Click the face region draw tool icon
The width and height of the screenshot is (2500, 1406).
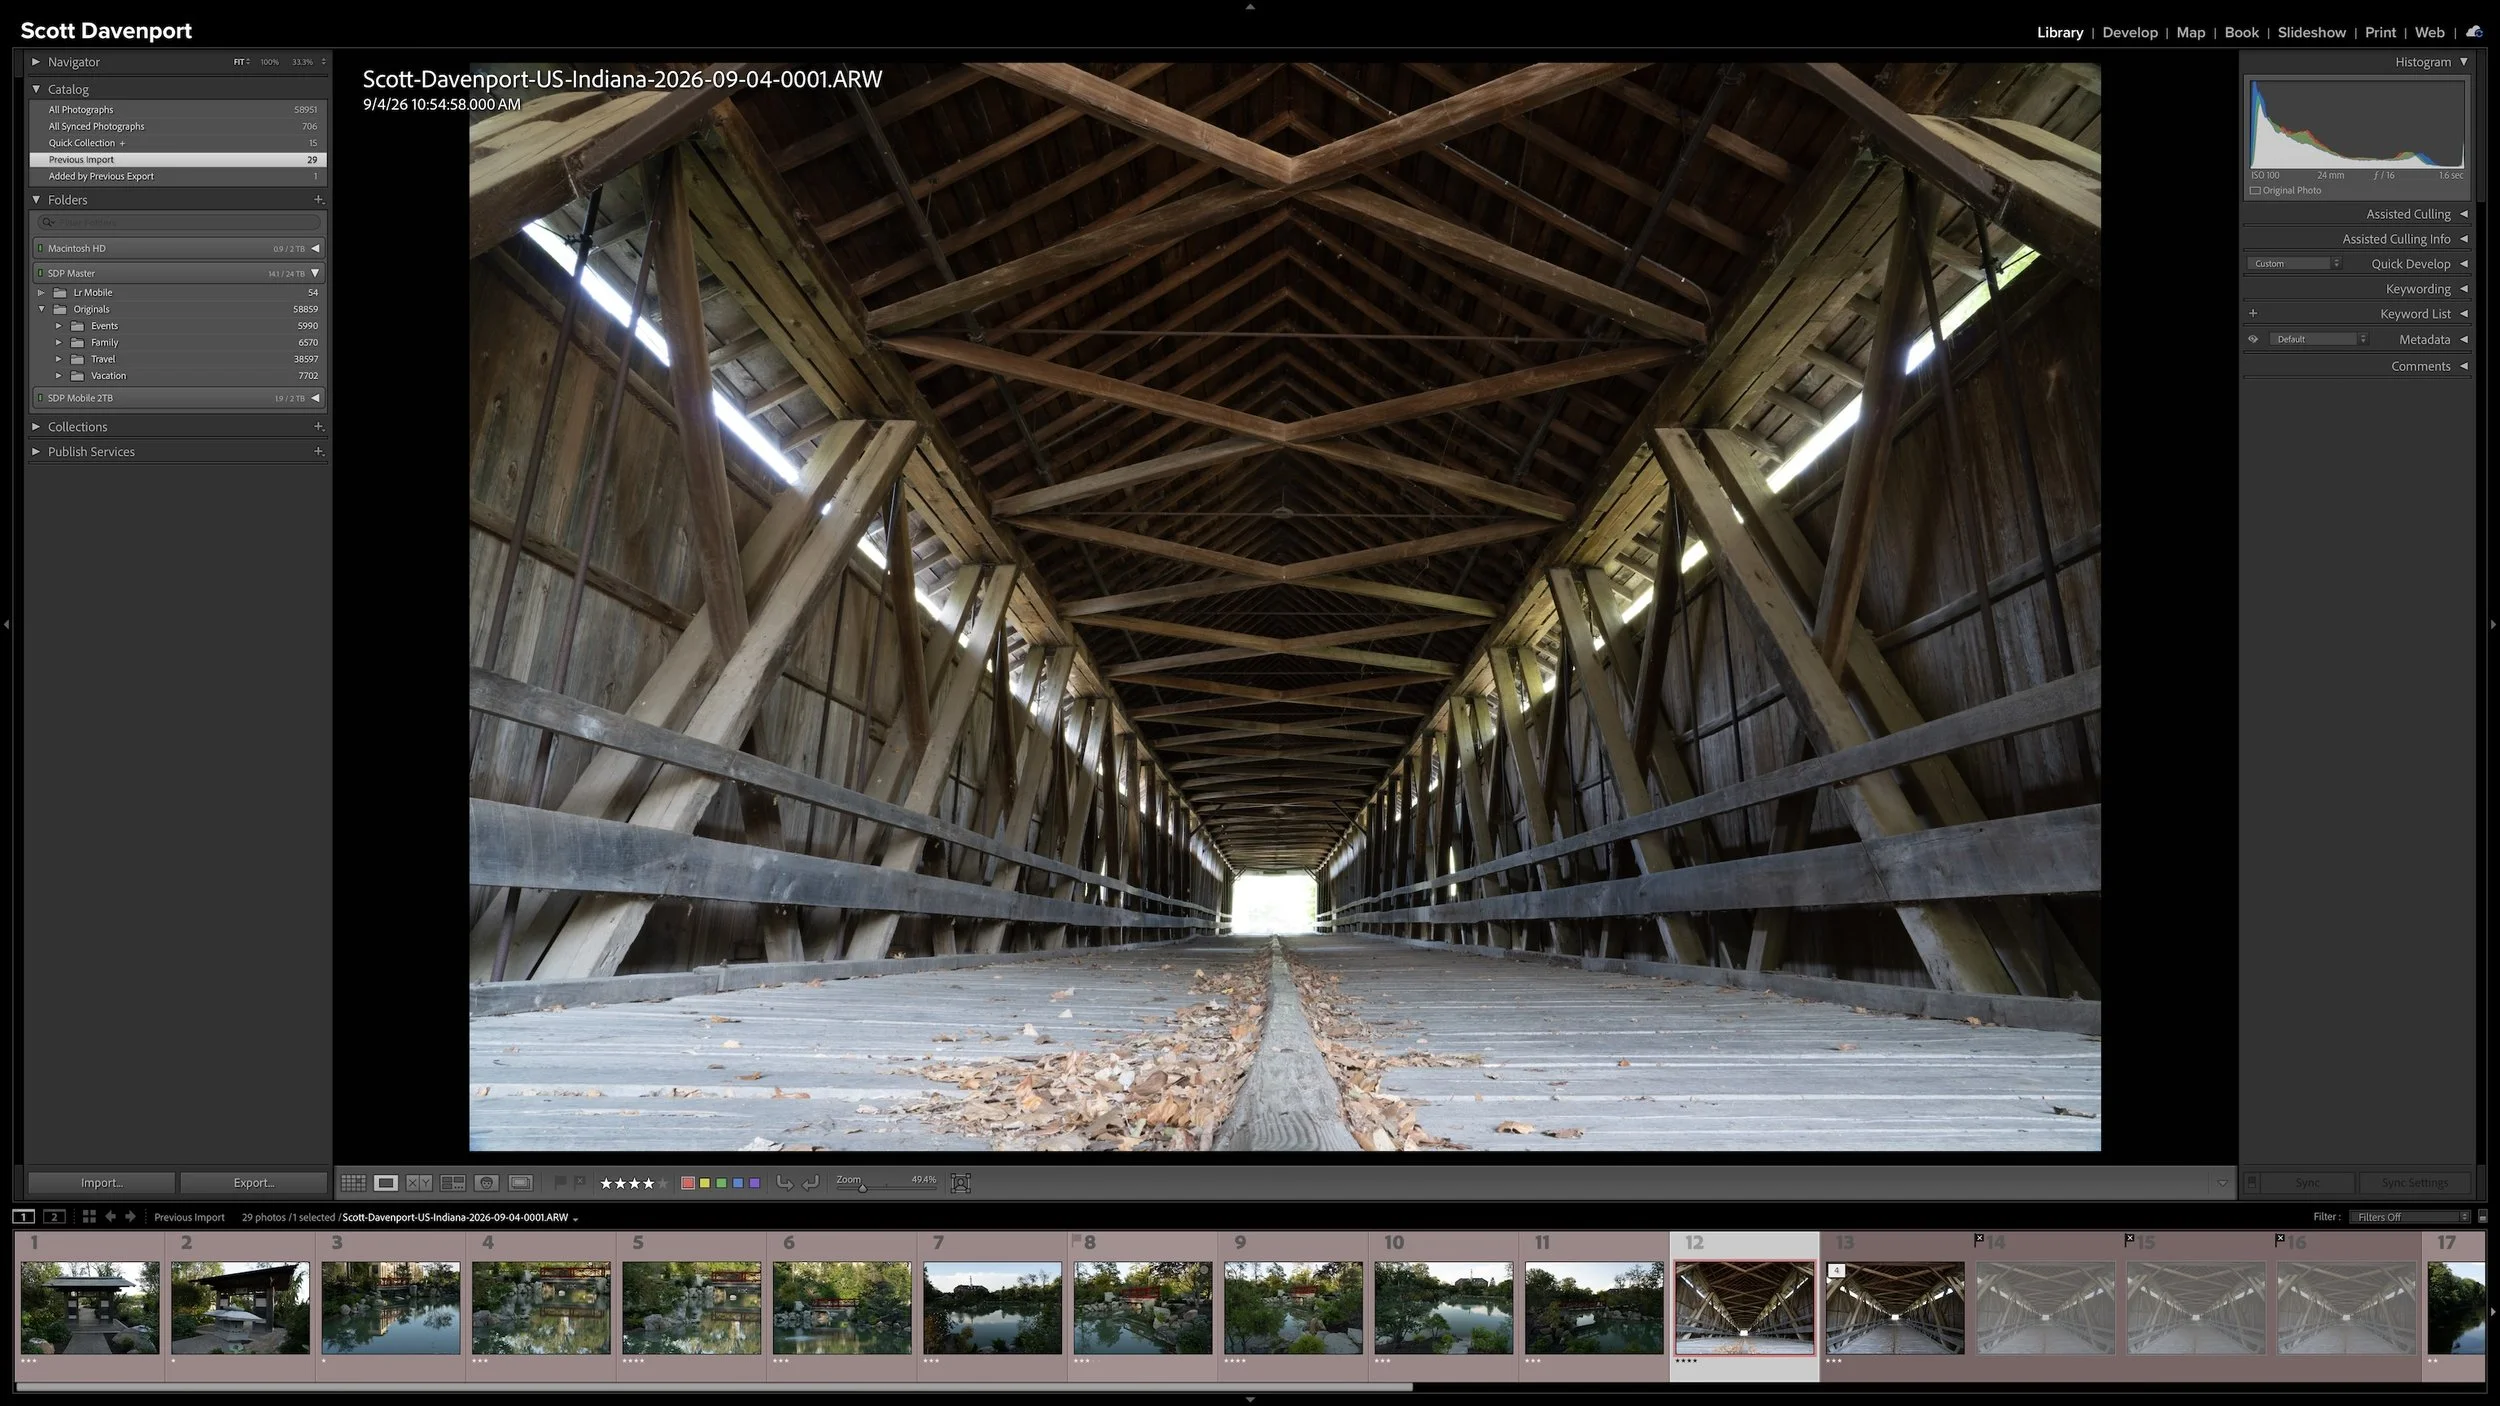[961, 1183]
